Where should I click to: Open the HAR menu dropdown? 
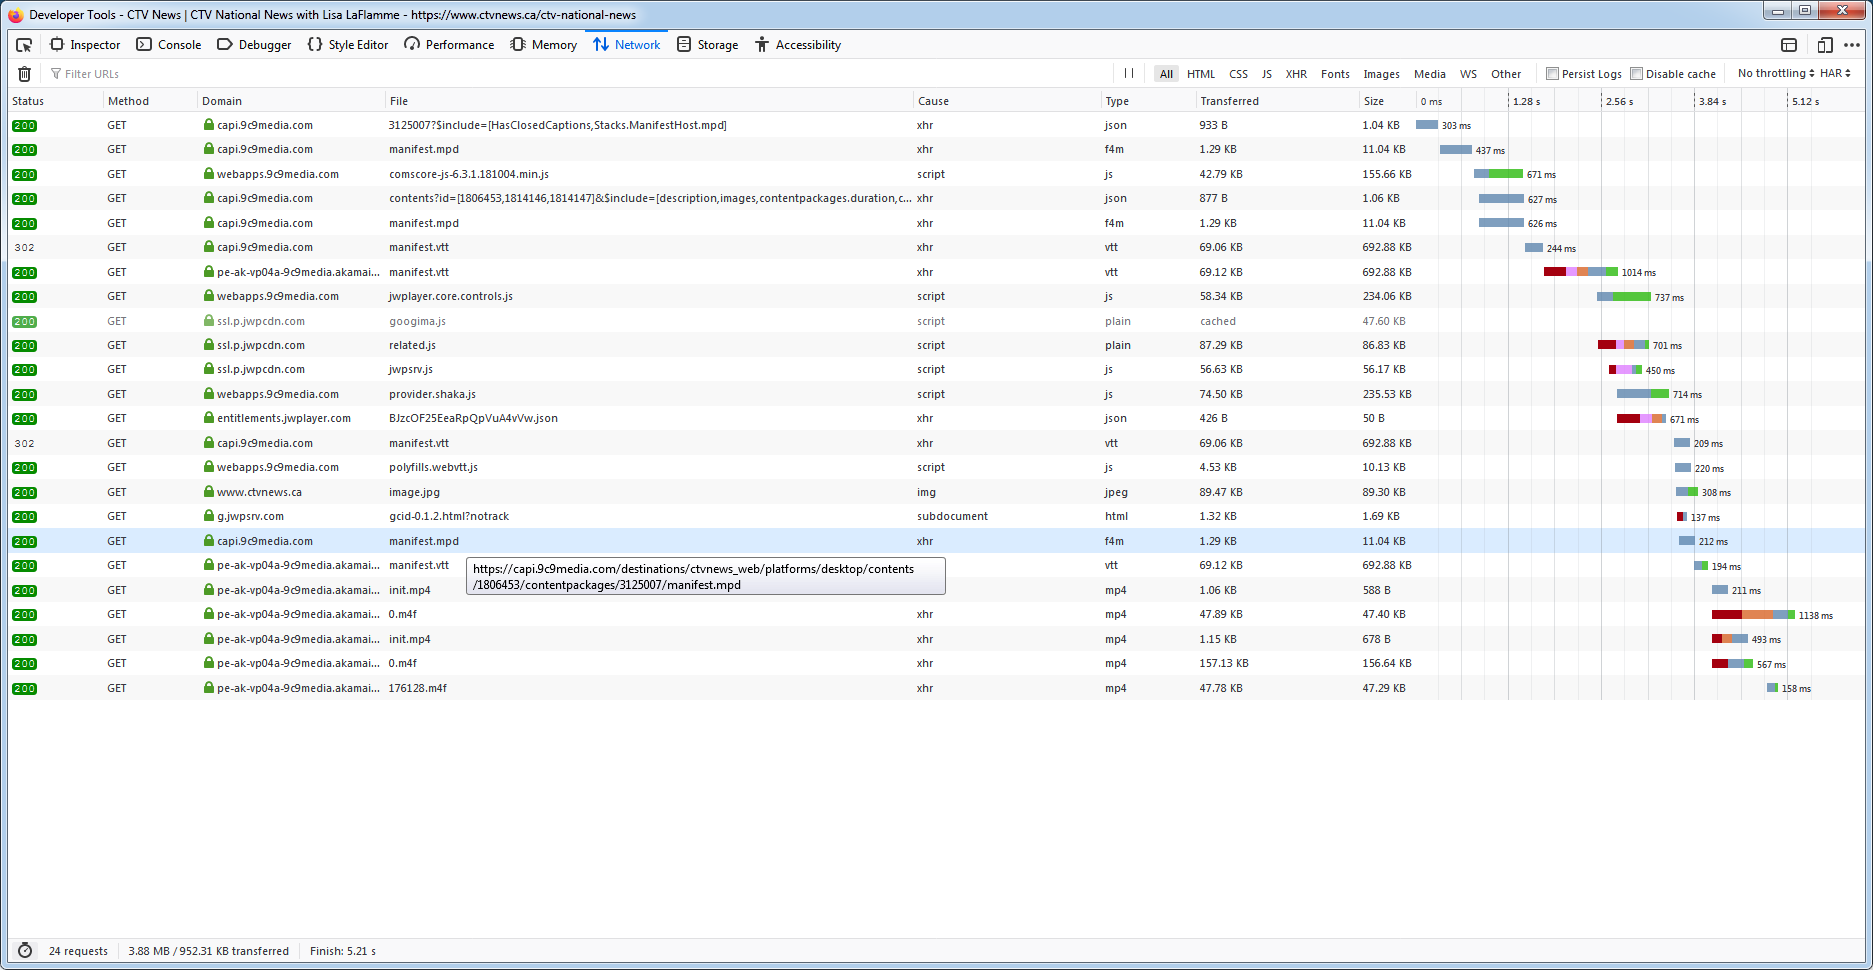tap(1835, 73)
